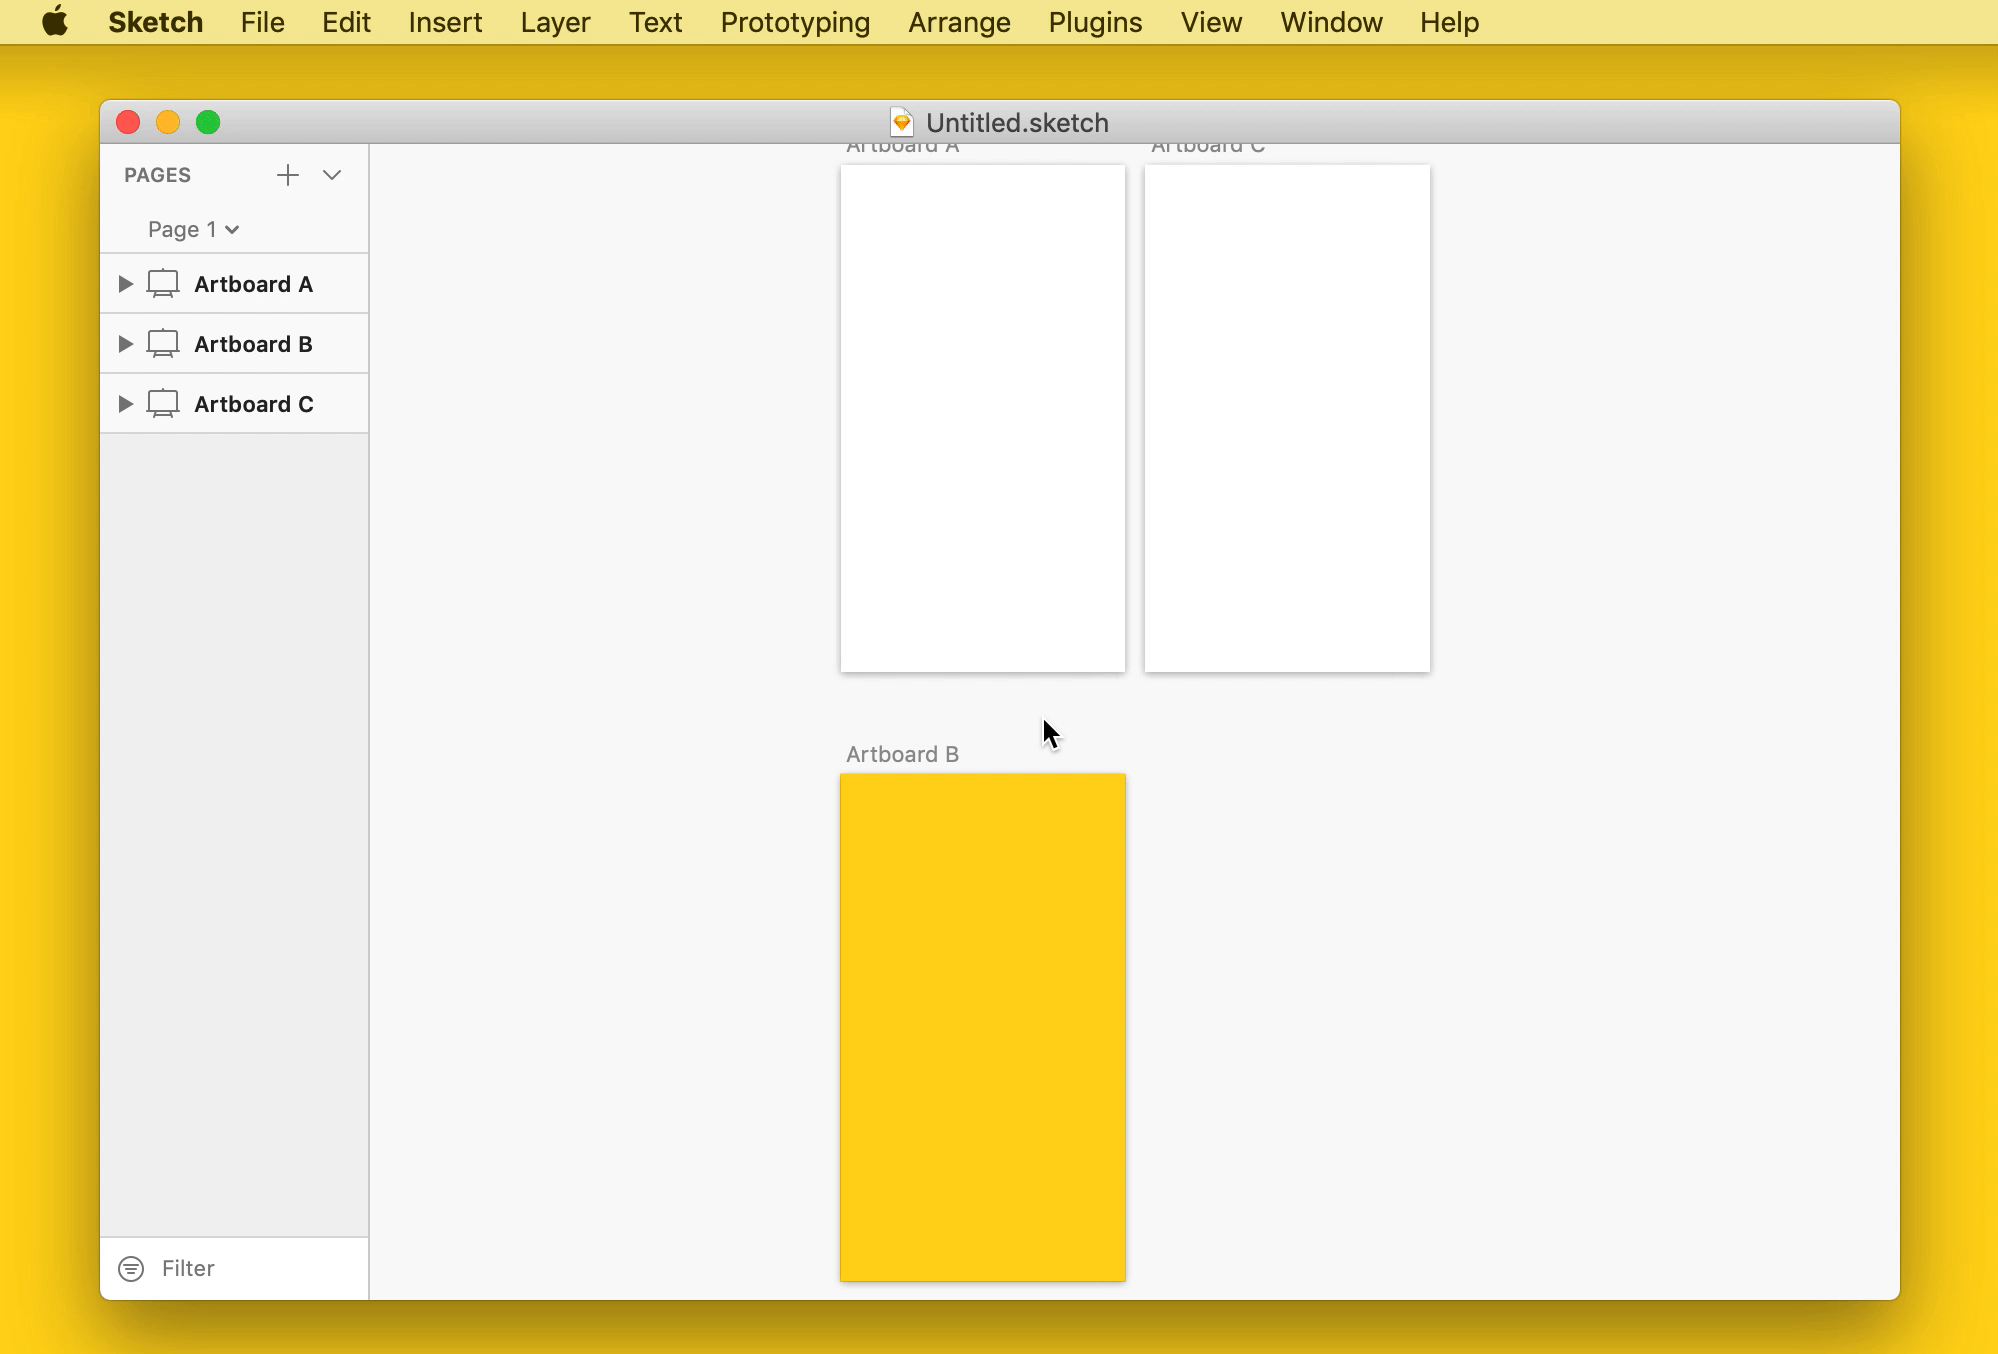Open the Prototyping menu
1998x1354 pixels.
(795, 22)
